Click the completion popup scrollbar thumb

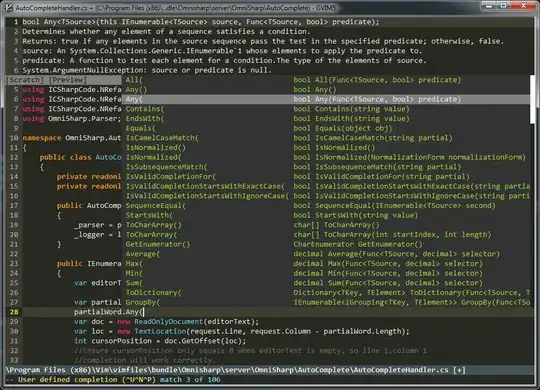tap(532, 99)
